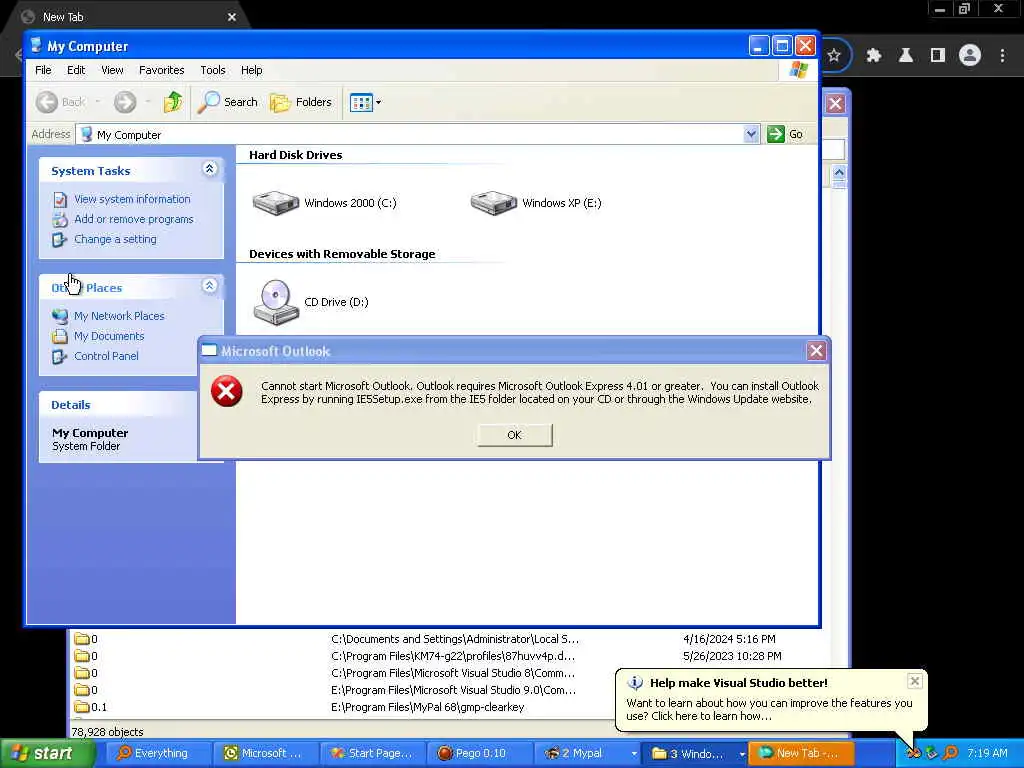Click the Control Panel icon
This screenshot has width=1024, height=768.
click(x=60, y=357)
